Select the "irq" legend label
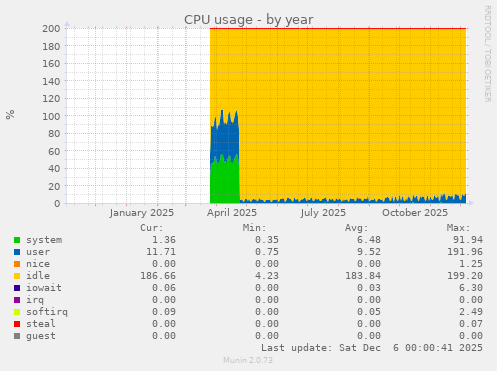This screenshot has height=371, width=497. click(x=35, y=300)
